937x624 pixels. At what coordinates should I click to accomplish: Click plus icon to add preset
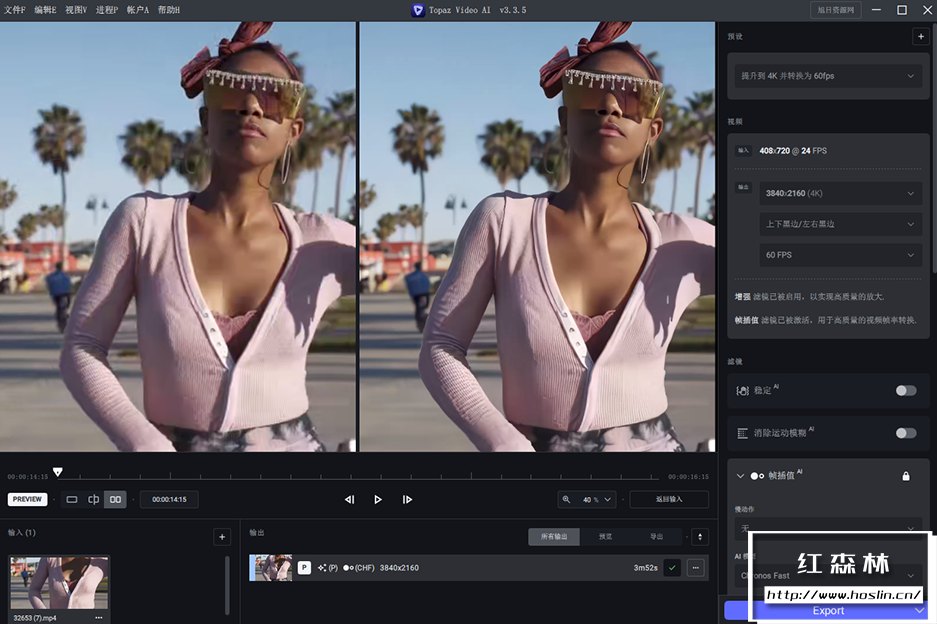tap(920, 36)
